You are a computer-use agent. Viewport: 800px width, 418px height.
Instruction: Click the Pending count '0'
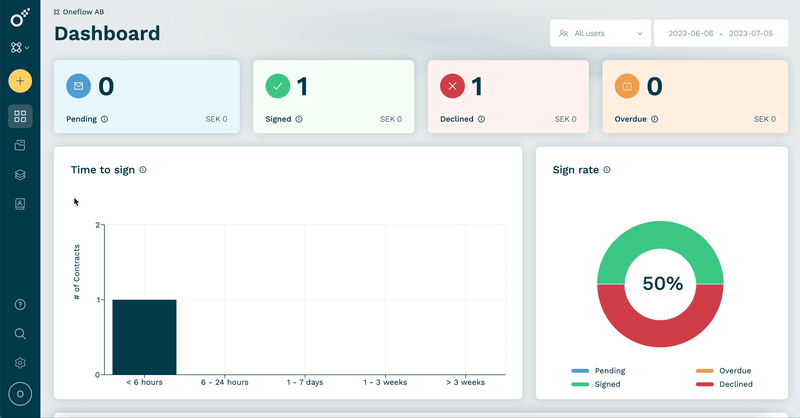coord(106,86)
